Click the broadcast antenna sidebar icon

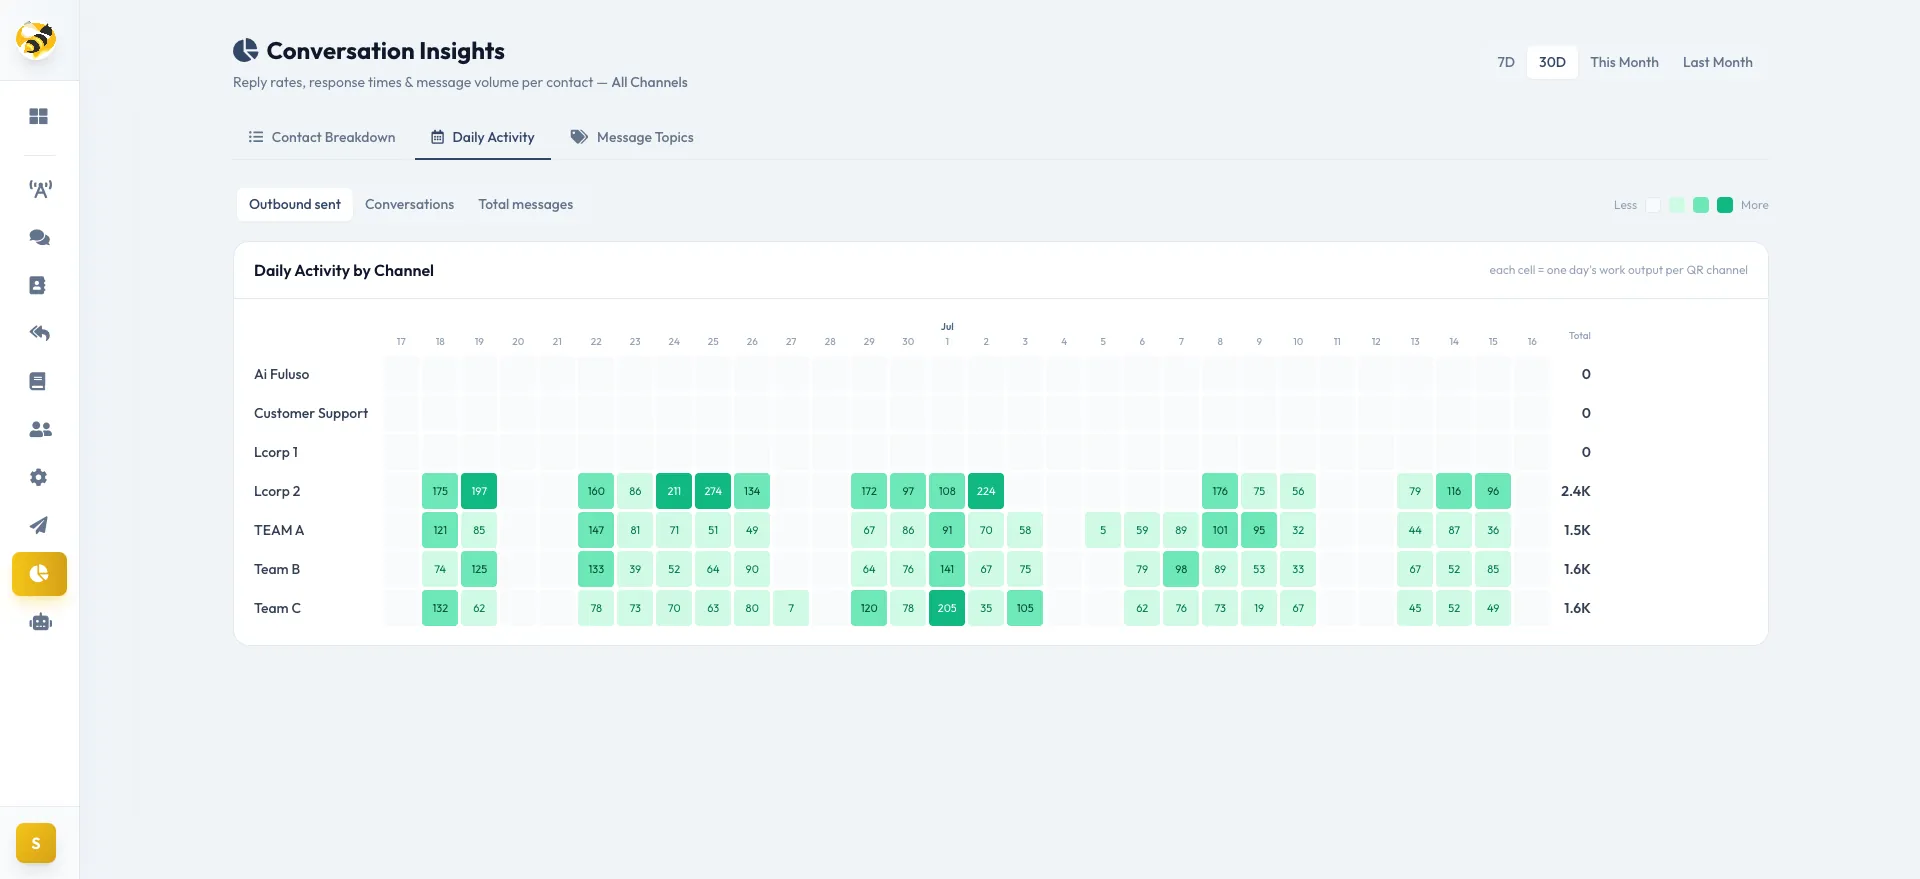point(39,189)
